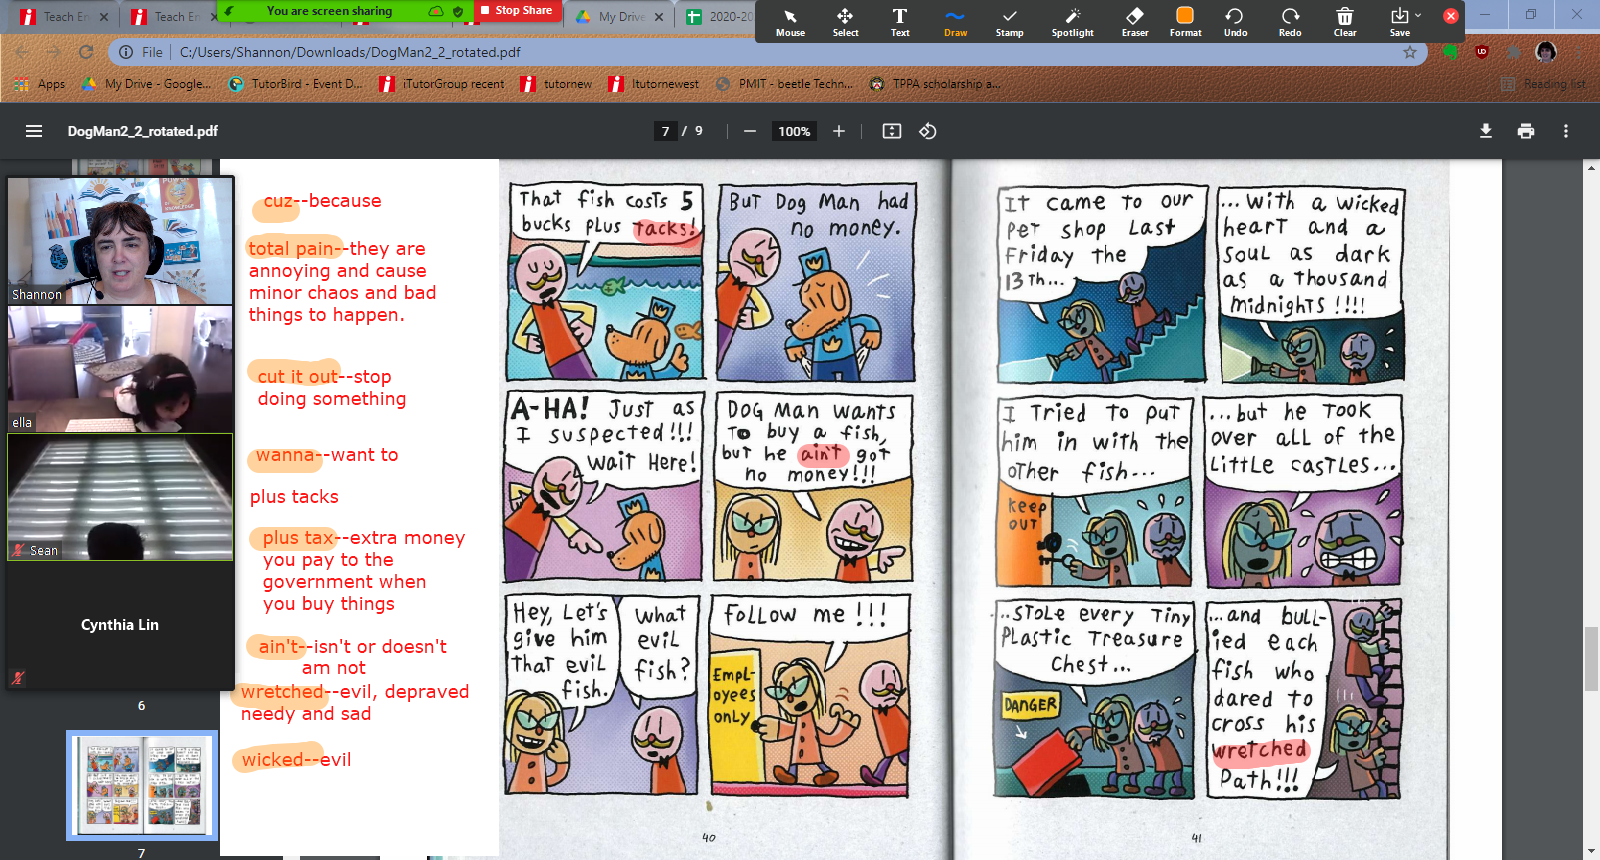This screenshot has width=1600, height=860.
Task: Reload the browser page
Action: click(86, 52)
